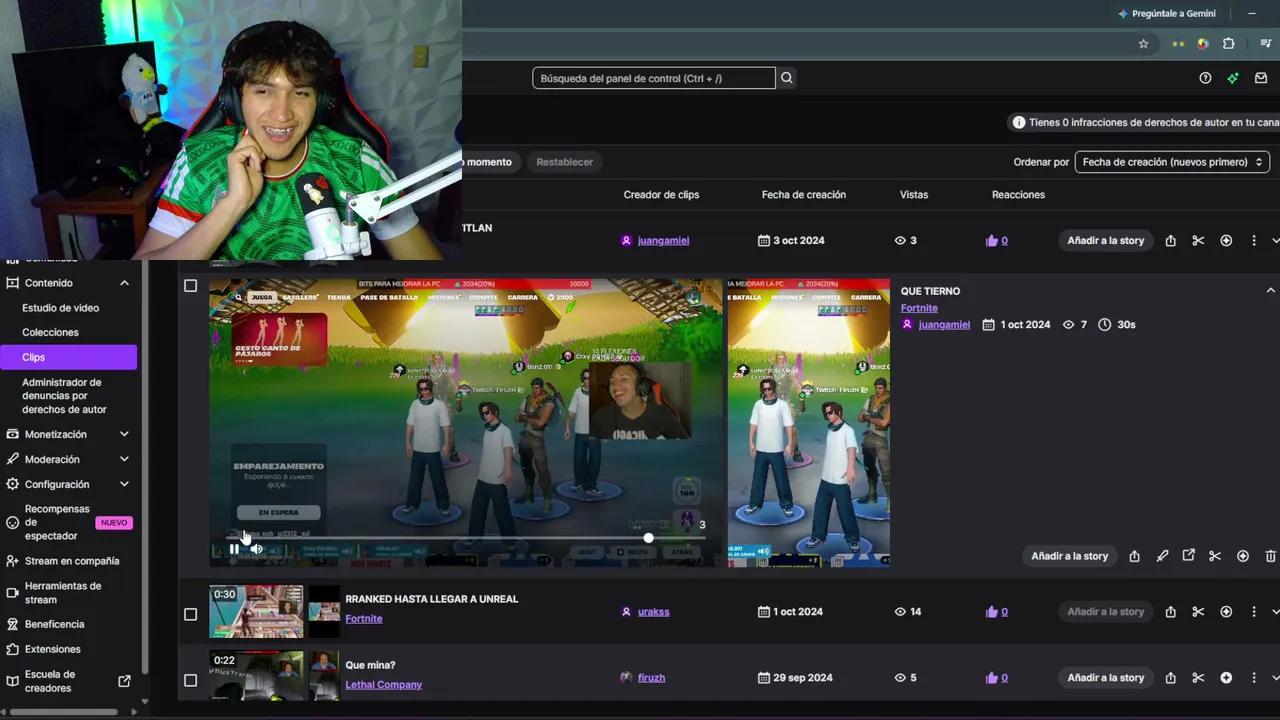1280x720 pixels.
Task: Open the help question mark icon
Action: (x=1205, y=78)
